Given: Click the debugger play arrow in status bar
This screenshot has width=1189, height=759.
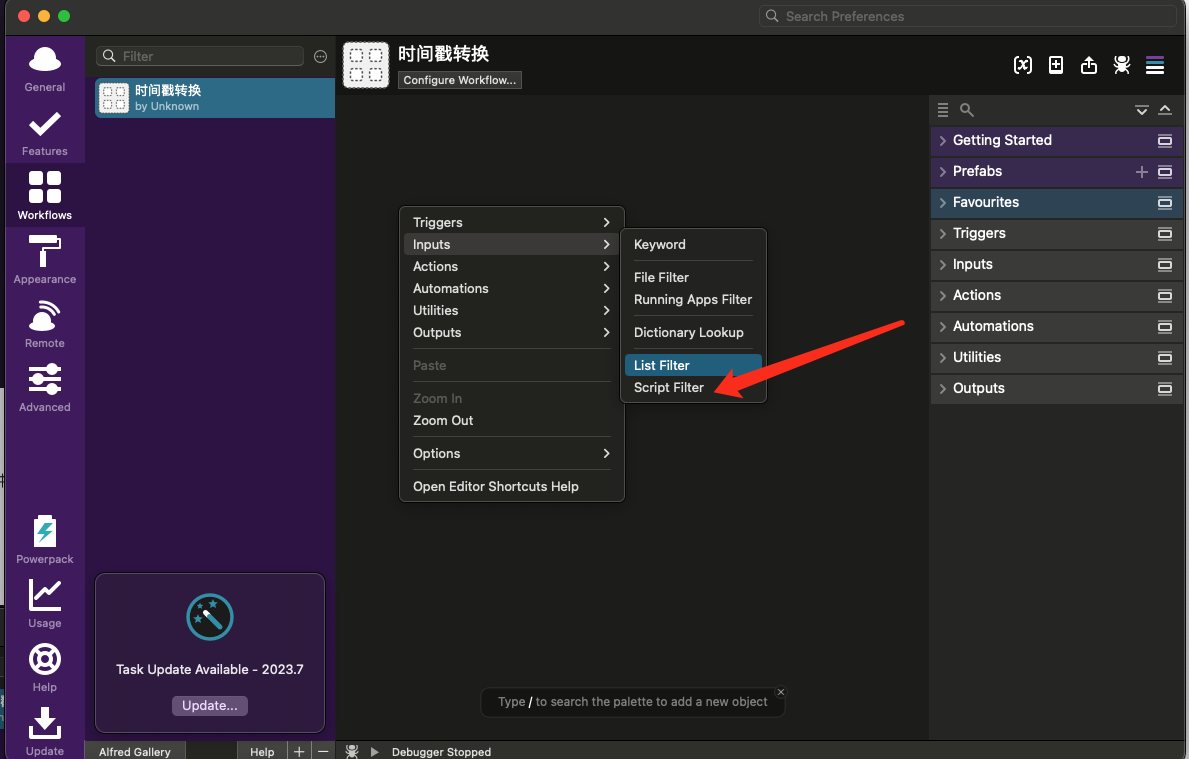Looking at the screenshot, I should coord(375,751).
